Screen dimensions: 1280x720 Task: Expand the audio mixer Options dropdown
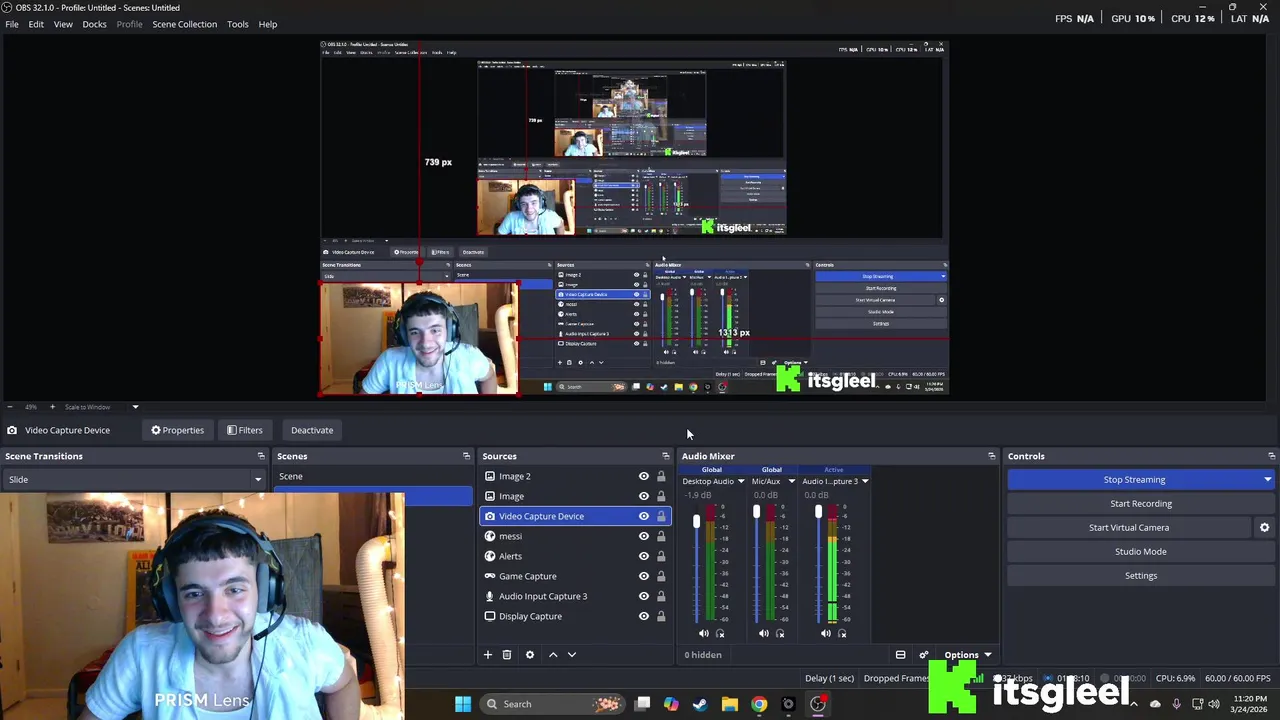coord(967,655)
